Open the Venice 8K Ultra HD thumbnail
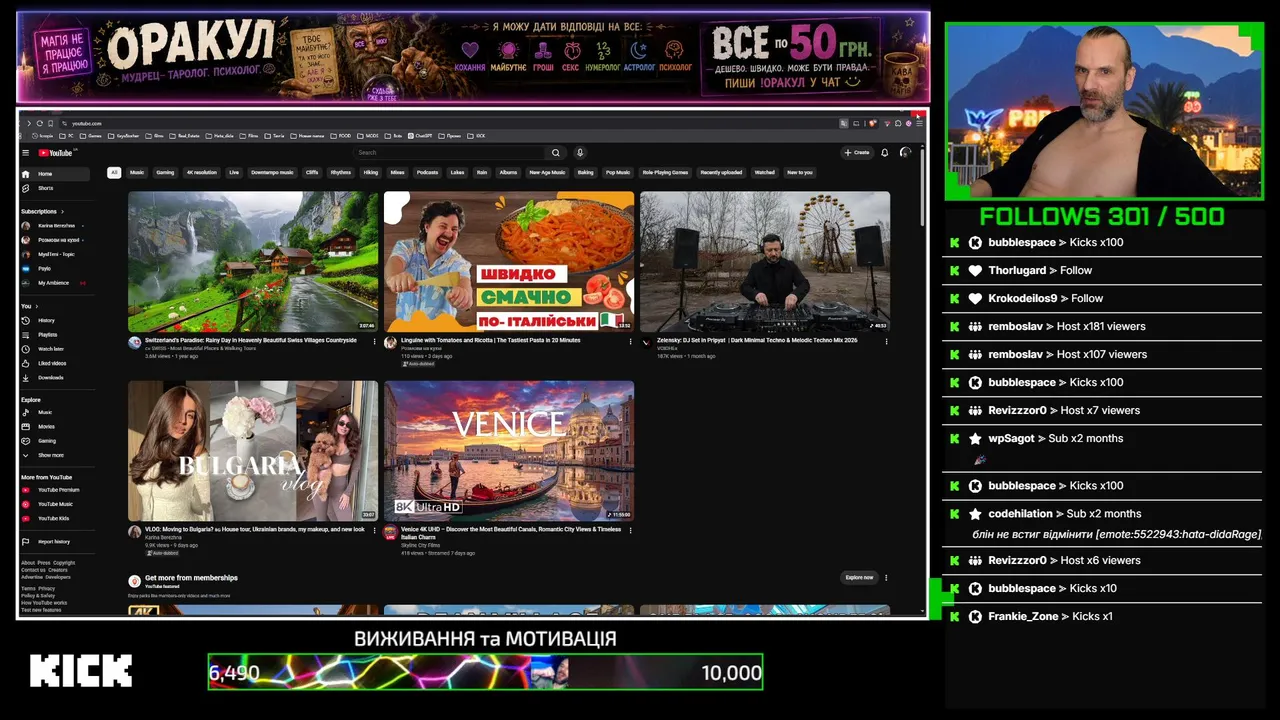Viewport: 1280px width, 720px height. pos(509,451)
